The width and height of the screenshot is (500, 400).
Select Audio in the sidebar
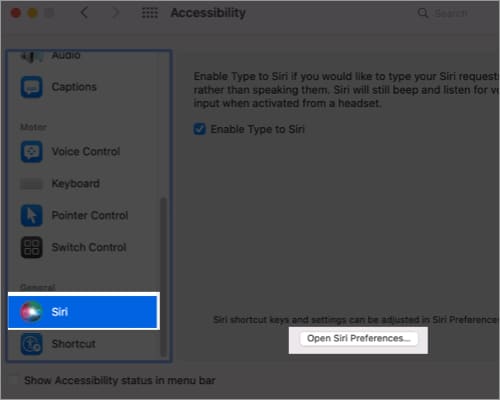click(x=83, y=56)
